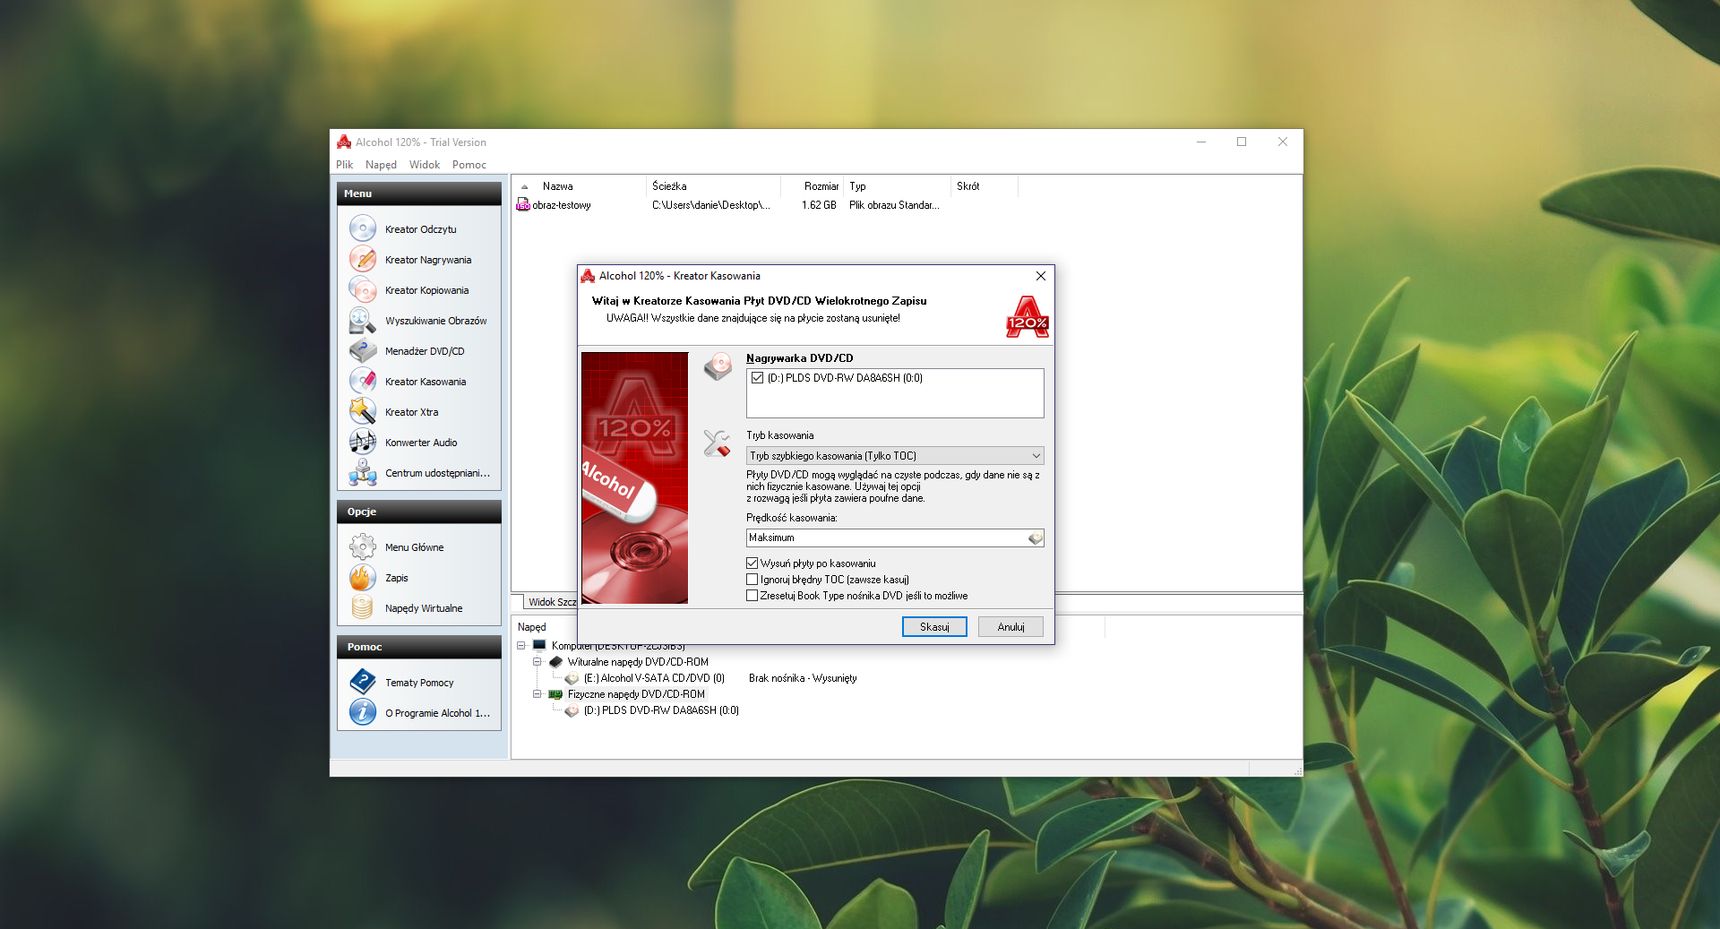Click 'Plik obrazu Standar...' type cell
The image size is (1720, 929).
click(x=894, y=205)
